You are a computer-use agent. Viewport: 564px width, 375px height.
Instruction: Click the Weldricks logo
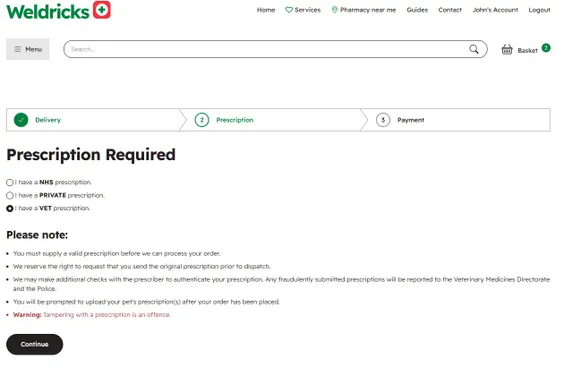[x=58, y=10]
